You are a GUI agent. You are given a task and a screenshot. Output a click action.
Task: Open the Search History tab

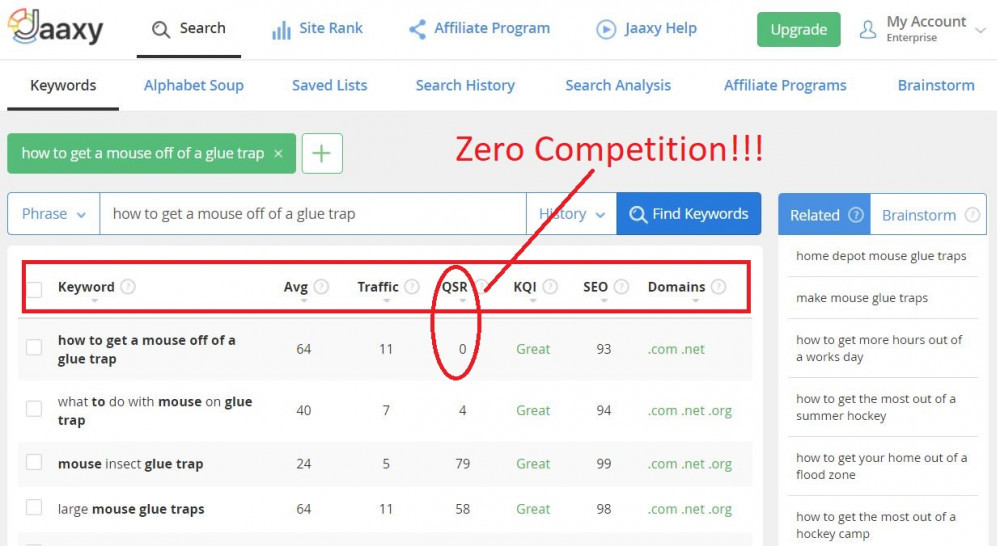465,85
